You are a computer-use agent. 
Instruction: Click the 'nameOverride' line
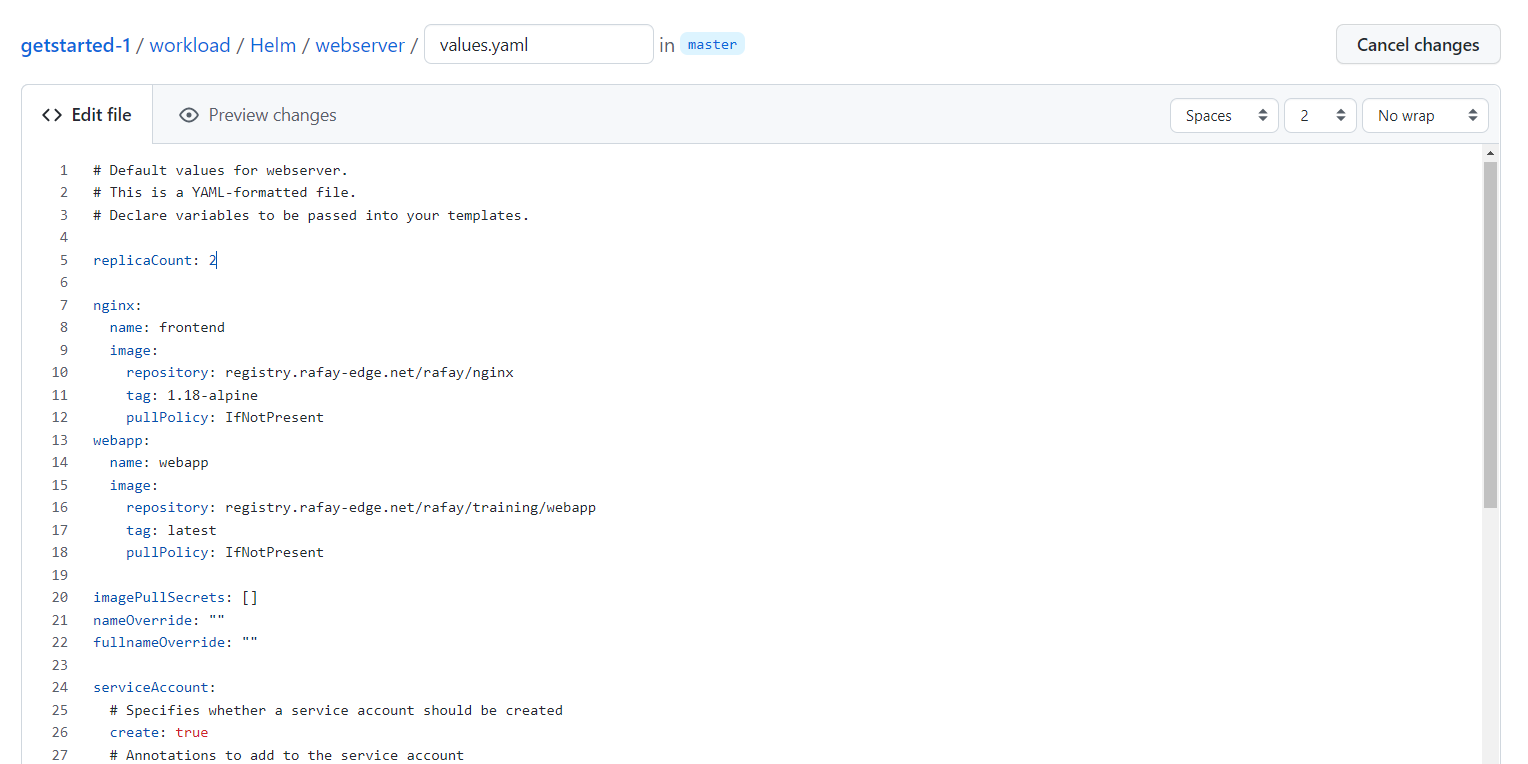tap(159, 620)
